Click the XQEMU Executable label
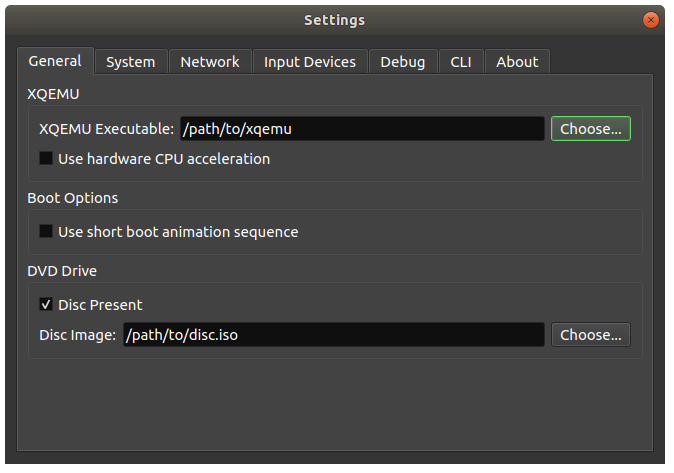Viewport: 674px width, 473px height. [x=106, y=129]
